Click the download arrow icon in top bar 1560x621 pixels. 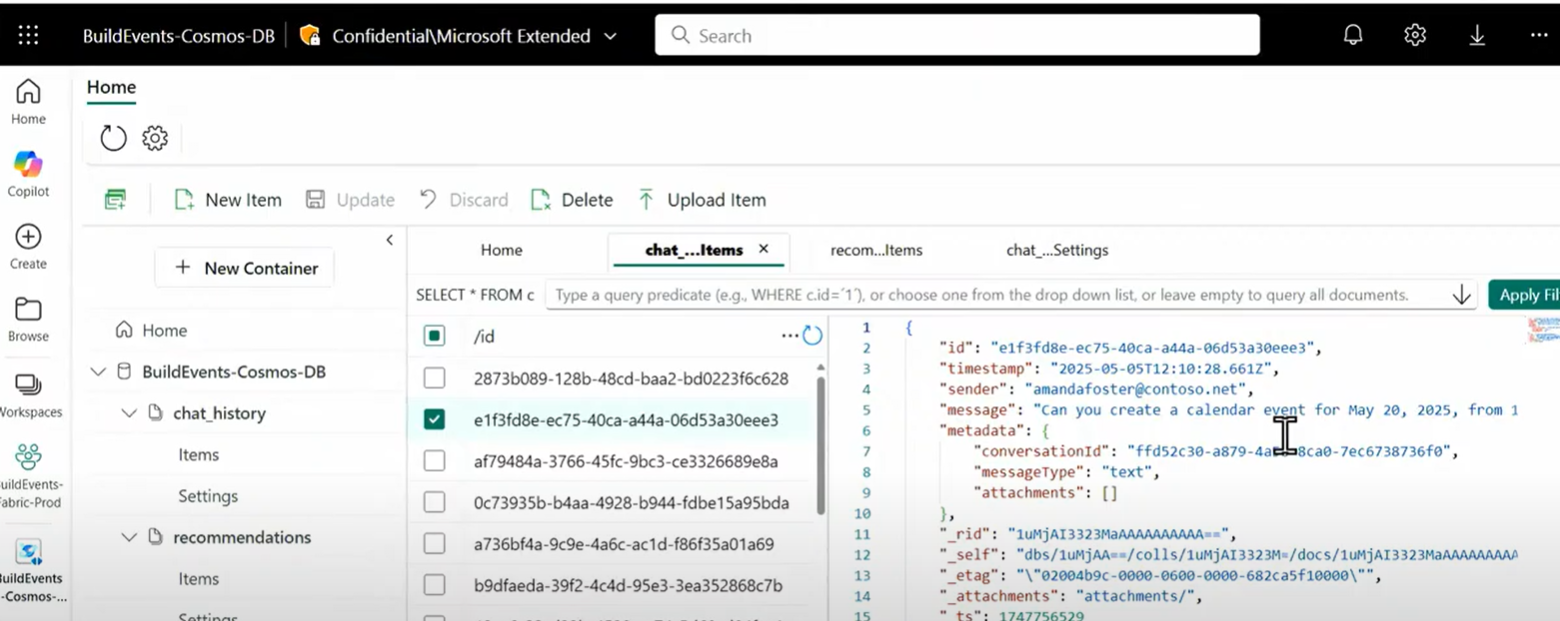click(1477, 36)
